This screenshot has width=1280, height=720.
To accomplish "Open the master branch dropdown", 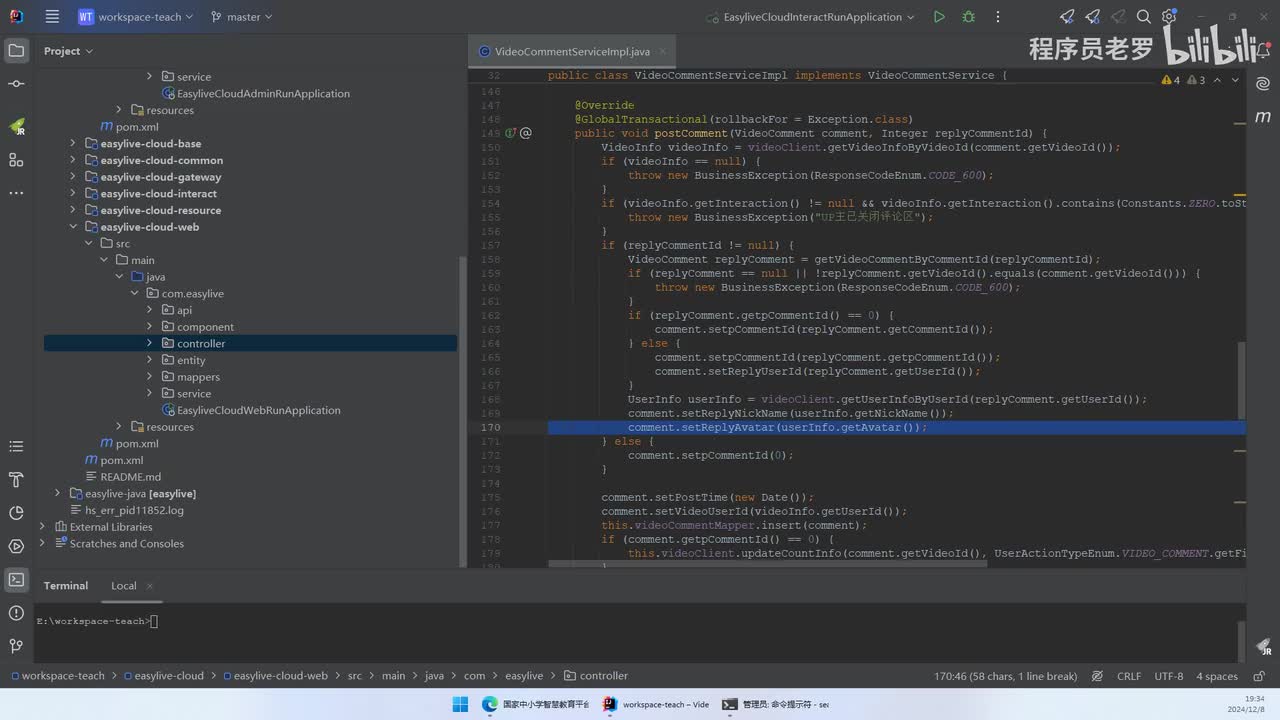I will click(x=242, y=17).
